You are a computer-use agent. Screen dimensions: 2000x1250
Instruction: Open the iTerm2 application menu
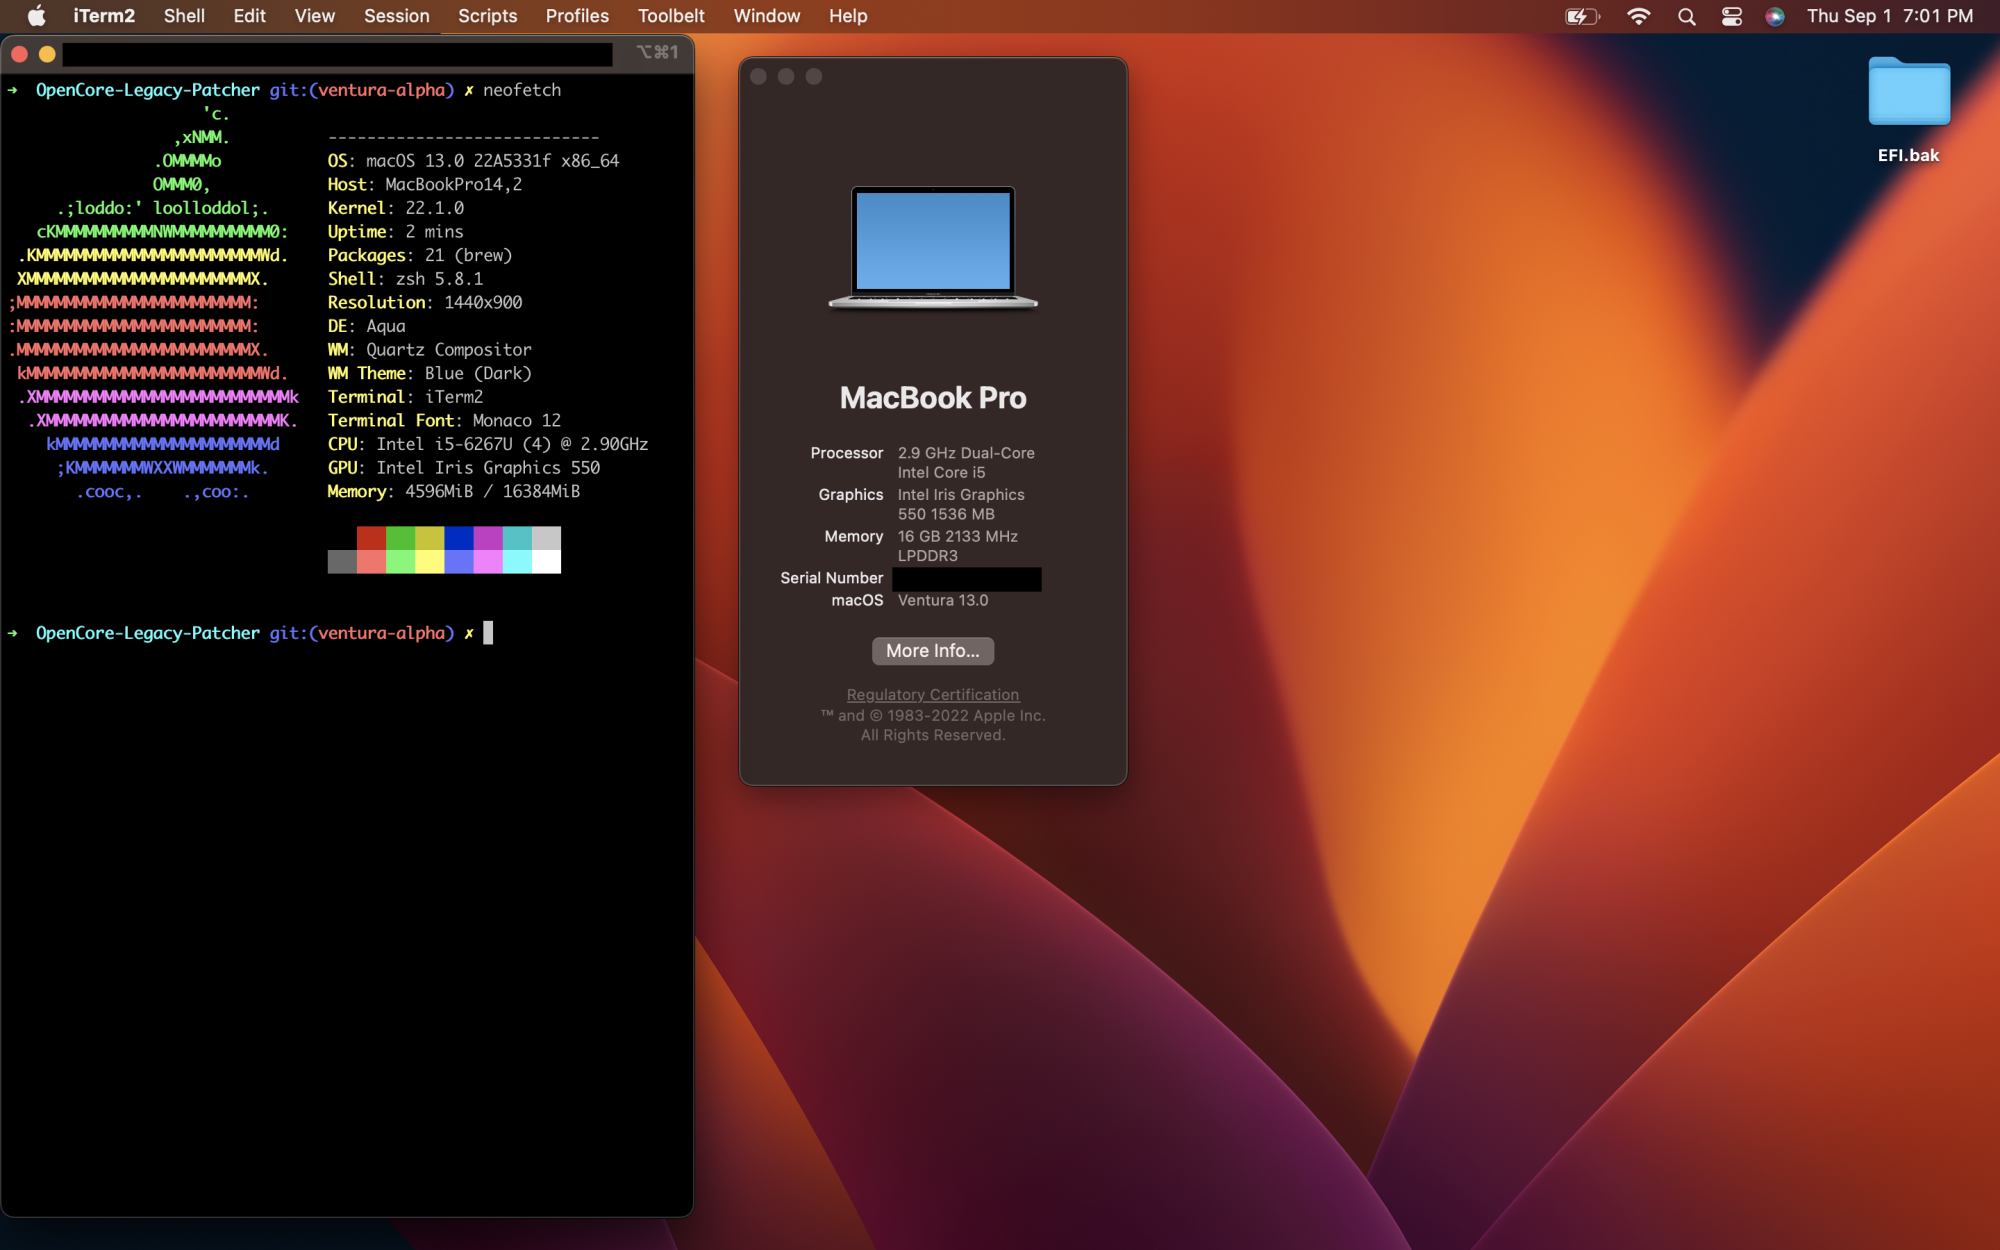[x=103, y=16]
